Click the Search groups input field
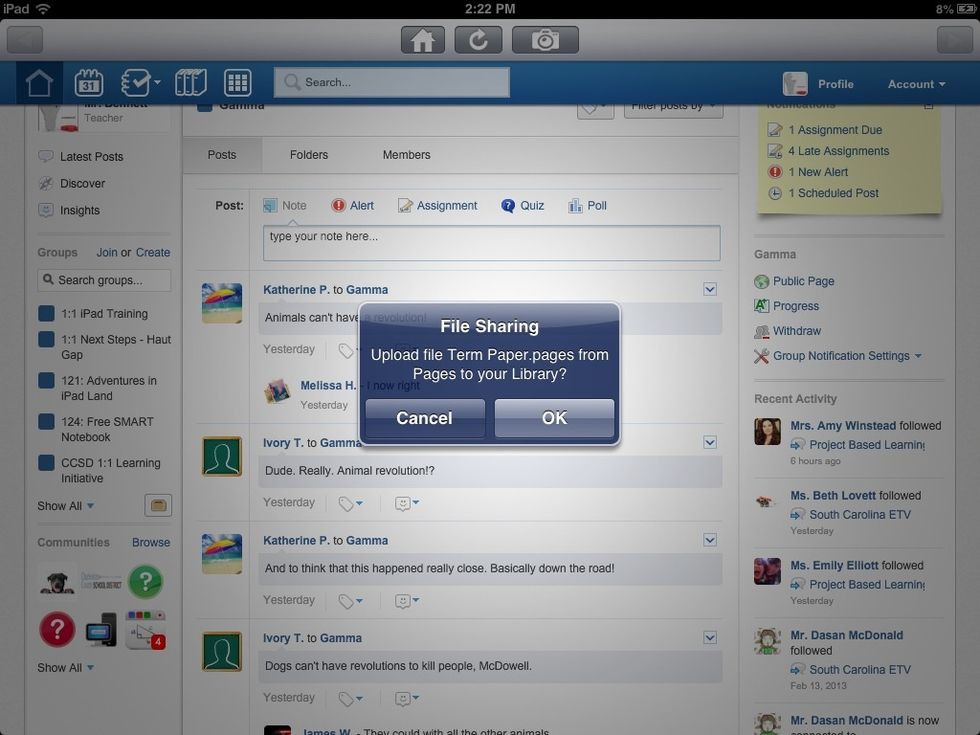Screen dimensions: 980x735 (x=104, y=281)
